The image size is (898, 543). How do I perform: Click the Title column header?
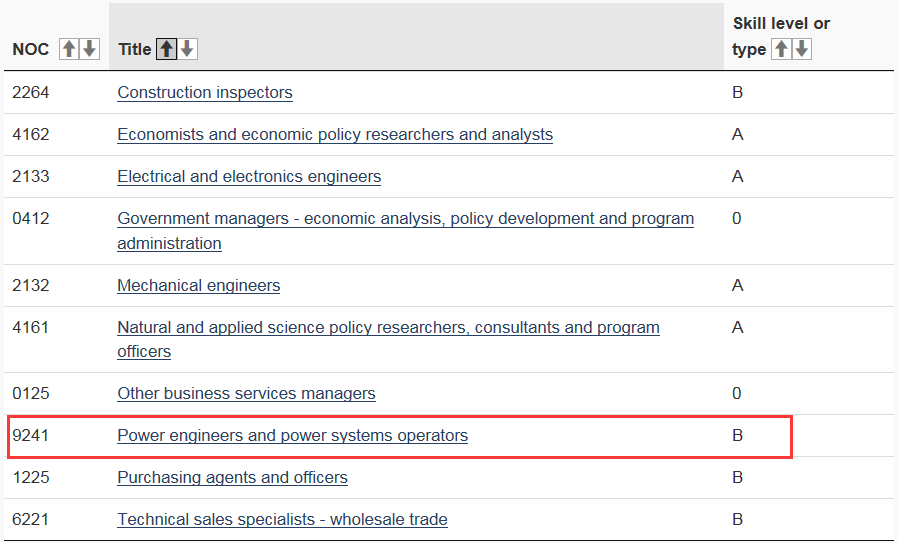(x=135, y=49)
